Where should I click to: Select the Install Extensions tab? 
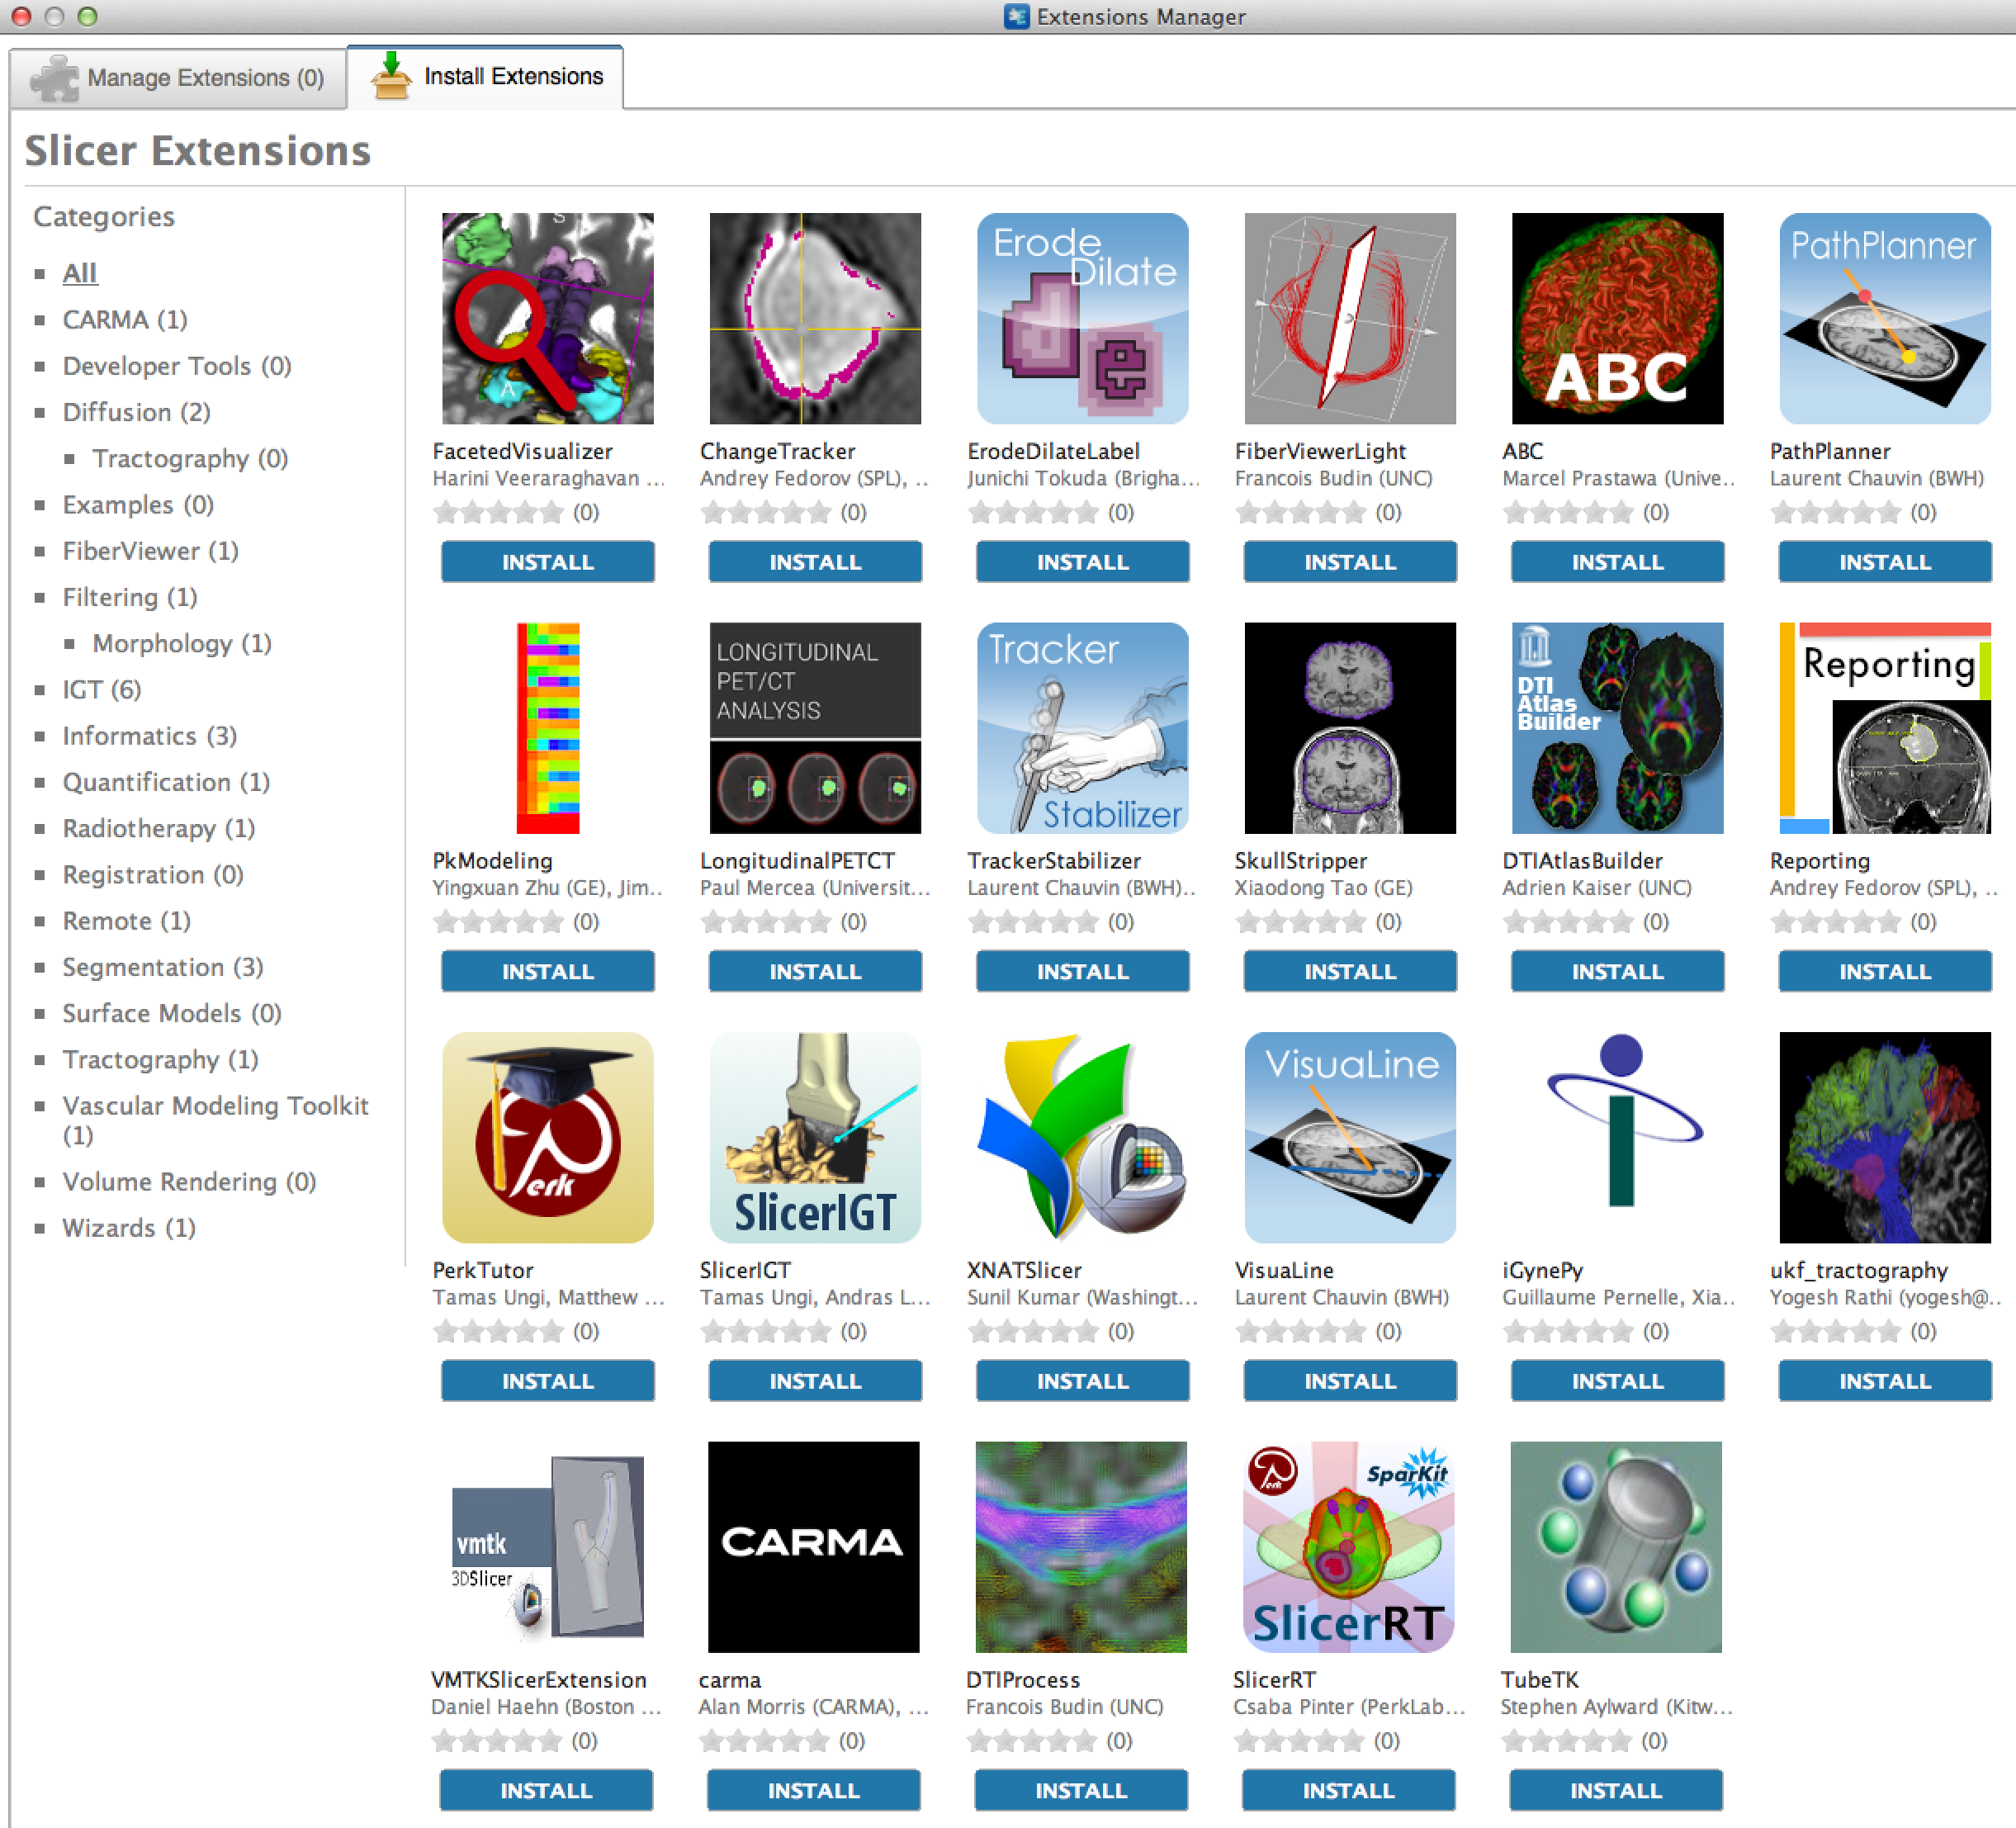(x=487, y=77)
